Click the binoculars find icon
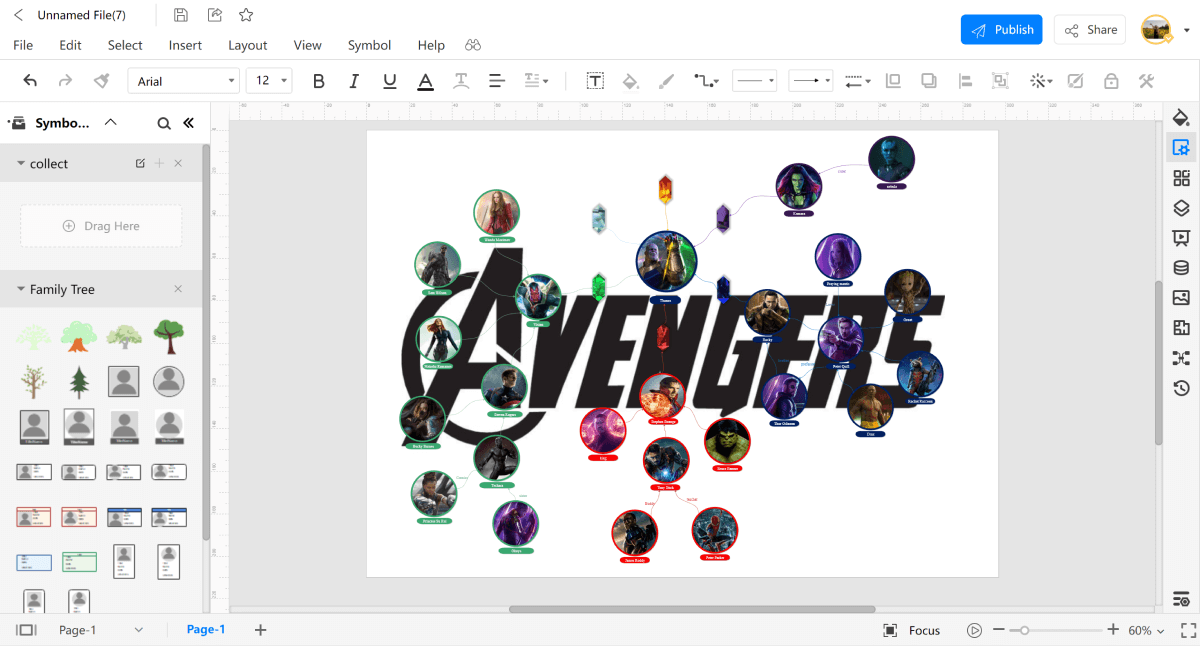Screen dimensions: 1200x646 coord(473,45)
